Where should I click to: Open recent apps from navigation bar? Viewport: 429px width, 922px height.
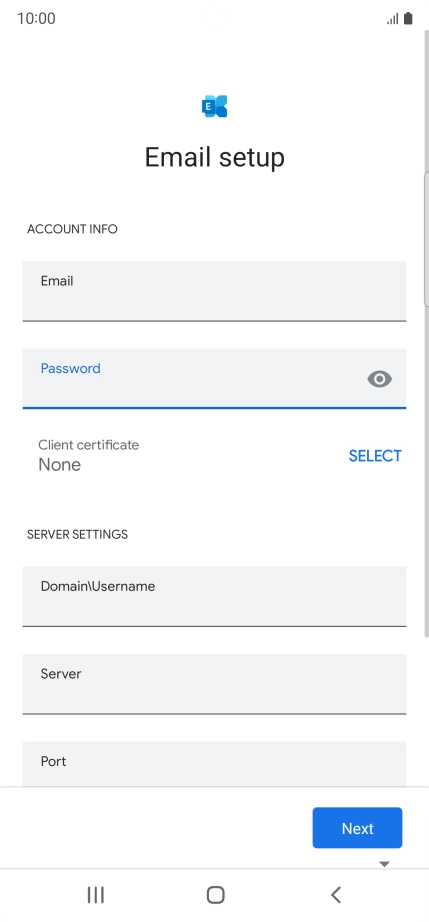pos(96,895)
